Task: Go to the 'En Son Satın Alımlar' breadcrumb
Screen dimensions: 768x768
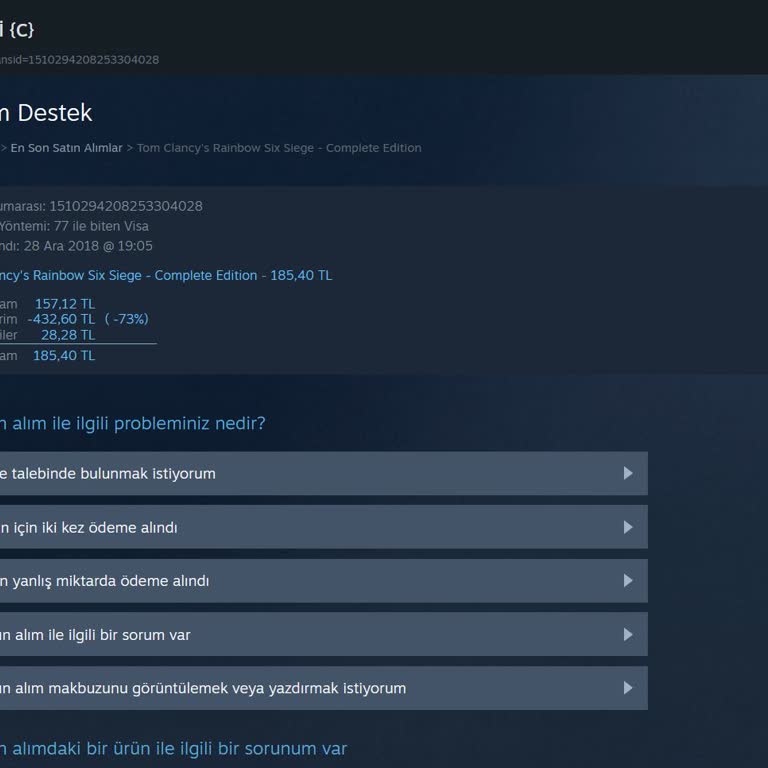Action: tap(66, 148)
